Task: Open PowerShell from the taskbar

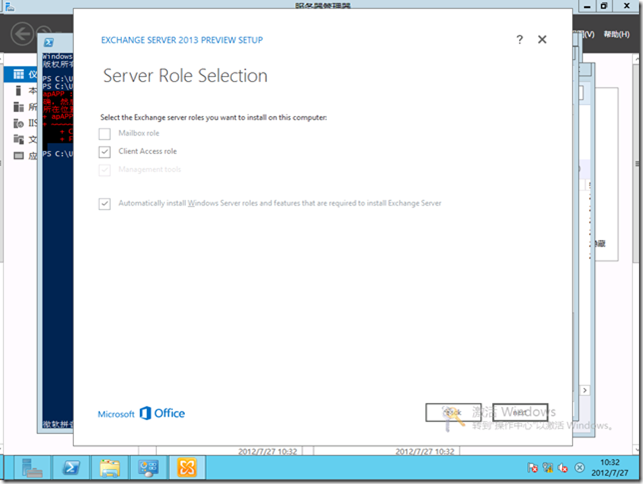Action: pyautogui.click(x=71, y=468)
